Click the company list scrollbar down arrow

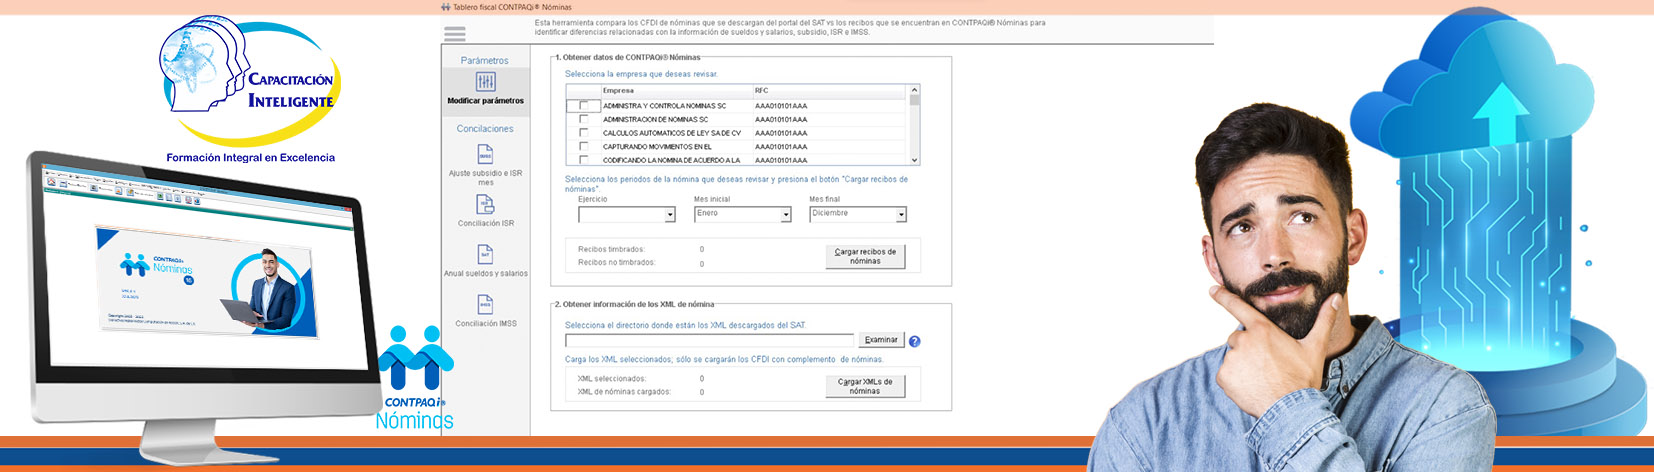[x=914, y=160]
